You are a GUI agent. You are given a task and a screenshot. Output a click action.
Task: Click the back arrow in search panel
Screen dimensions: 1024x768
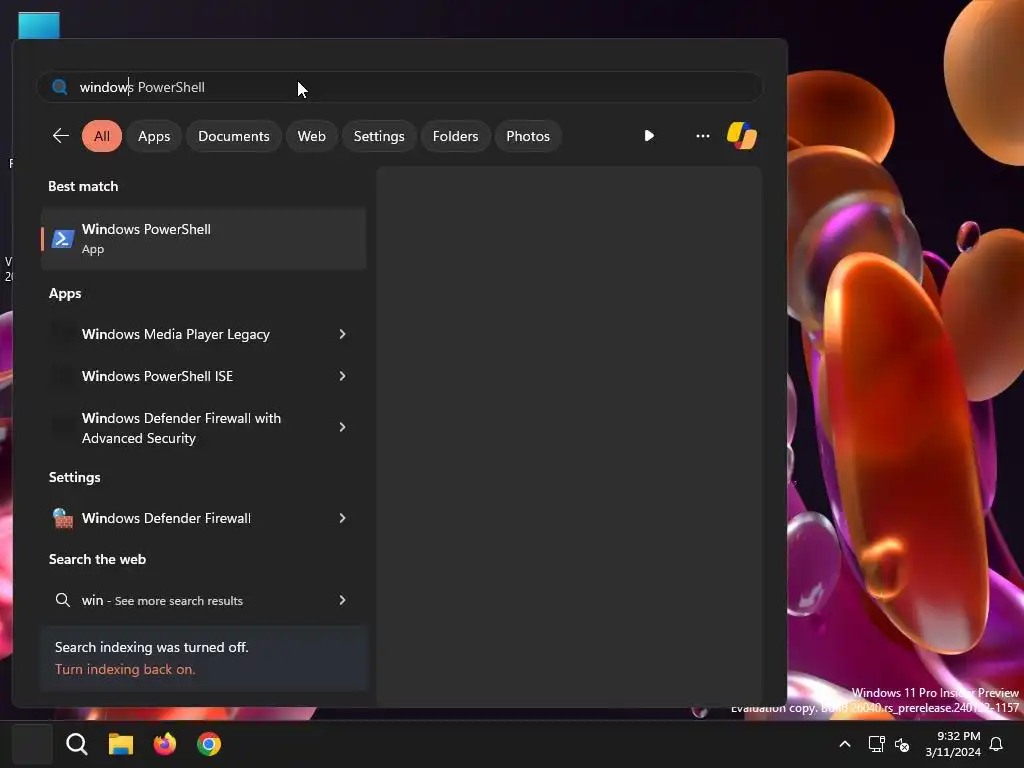61,136
